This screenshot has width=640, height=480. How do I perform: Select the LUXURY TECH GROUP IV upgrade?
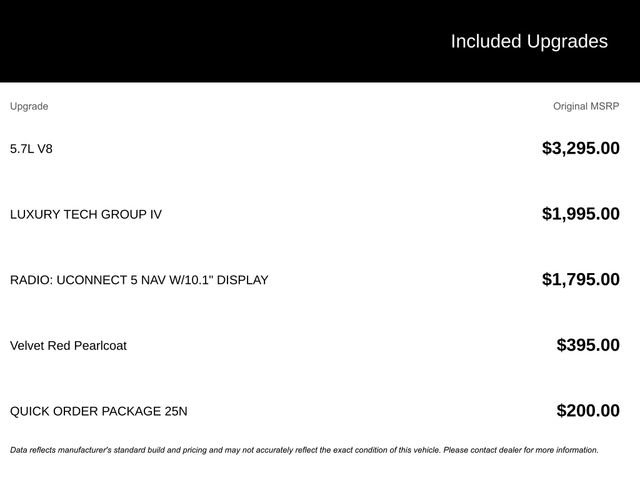click(85, 214)
